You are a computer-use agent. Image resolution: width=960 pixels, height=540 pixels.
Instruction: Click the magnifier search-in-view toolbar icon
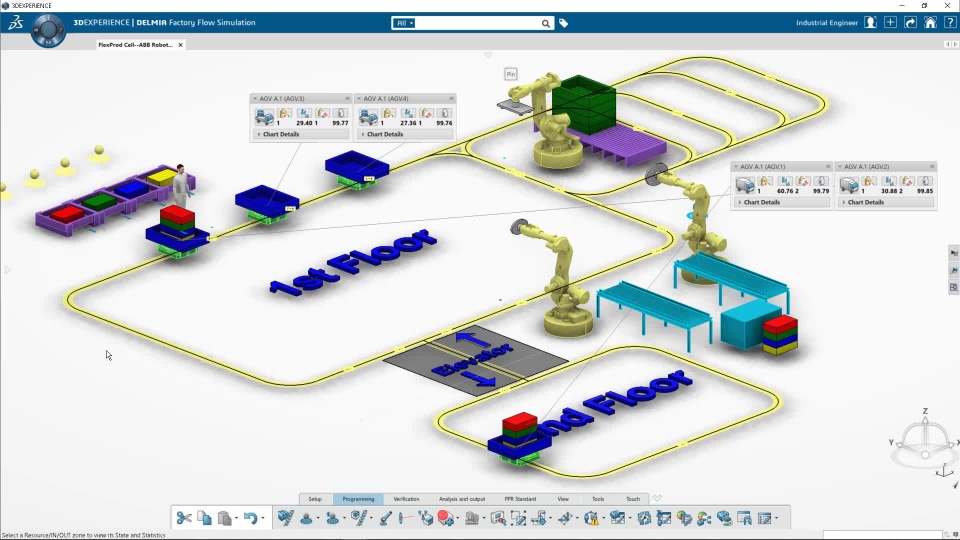click(x=498, y=518)
